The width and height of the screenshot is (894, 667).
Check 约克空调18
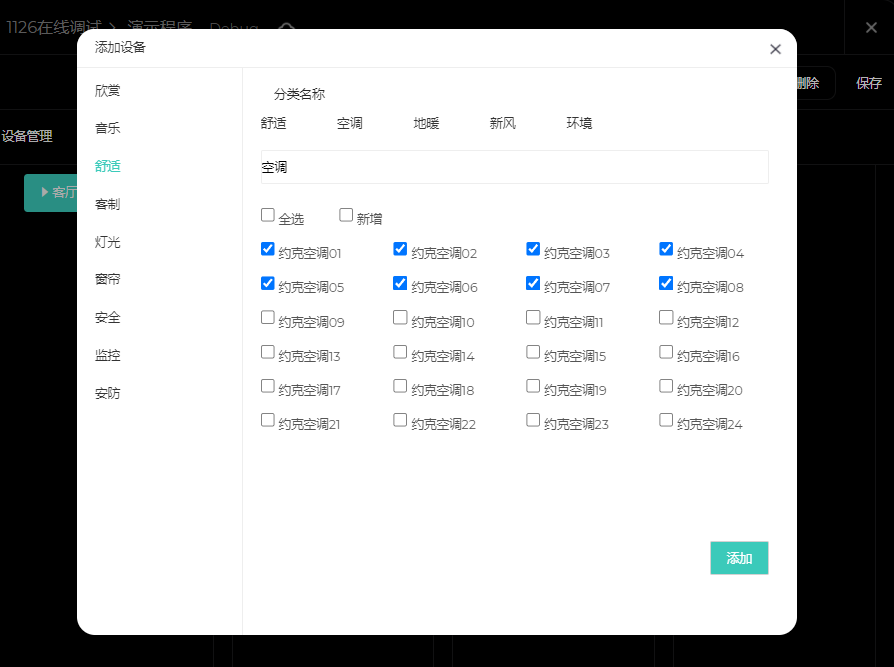pos(400,387)
